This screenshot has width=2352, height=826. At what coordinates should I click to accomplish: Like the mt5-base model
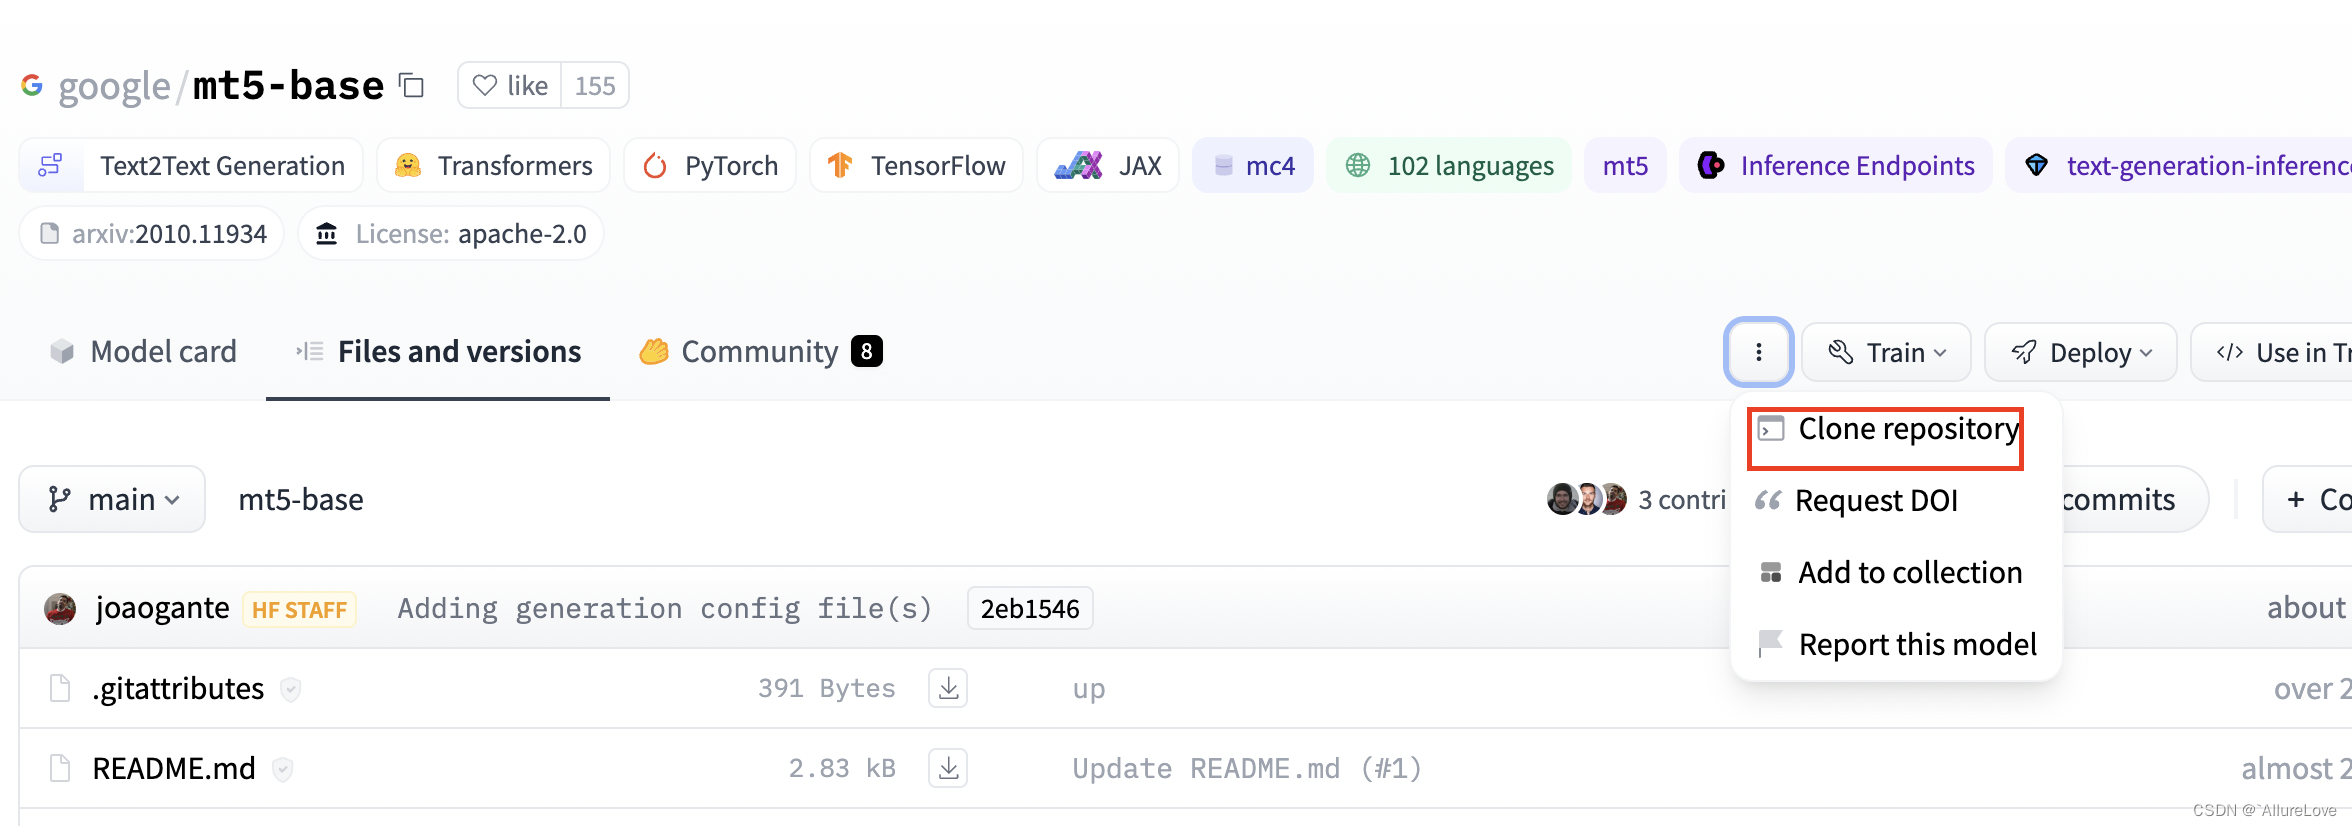510,86
